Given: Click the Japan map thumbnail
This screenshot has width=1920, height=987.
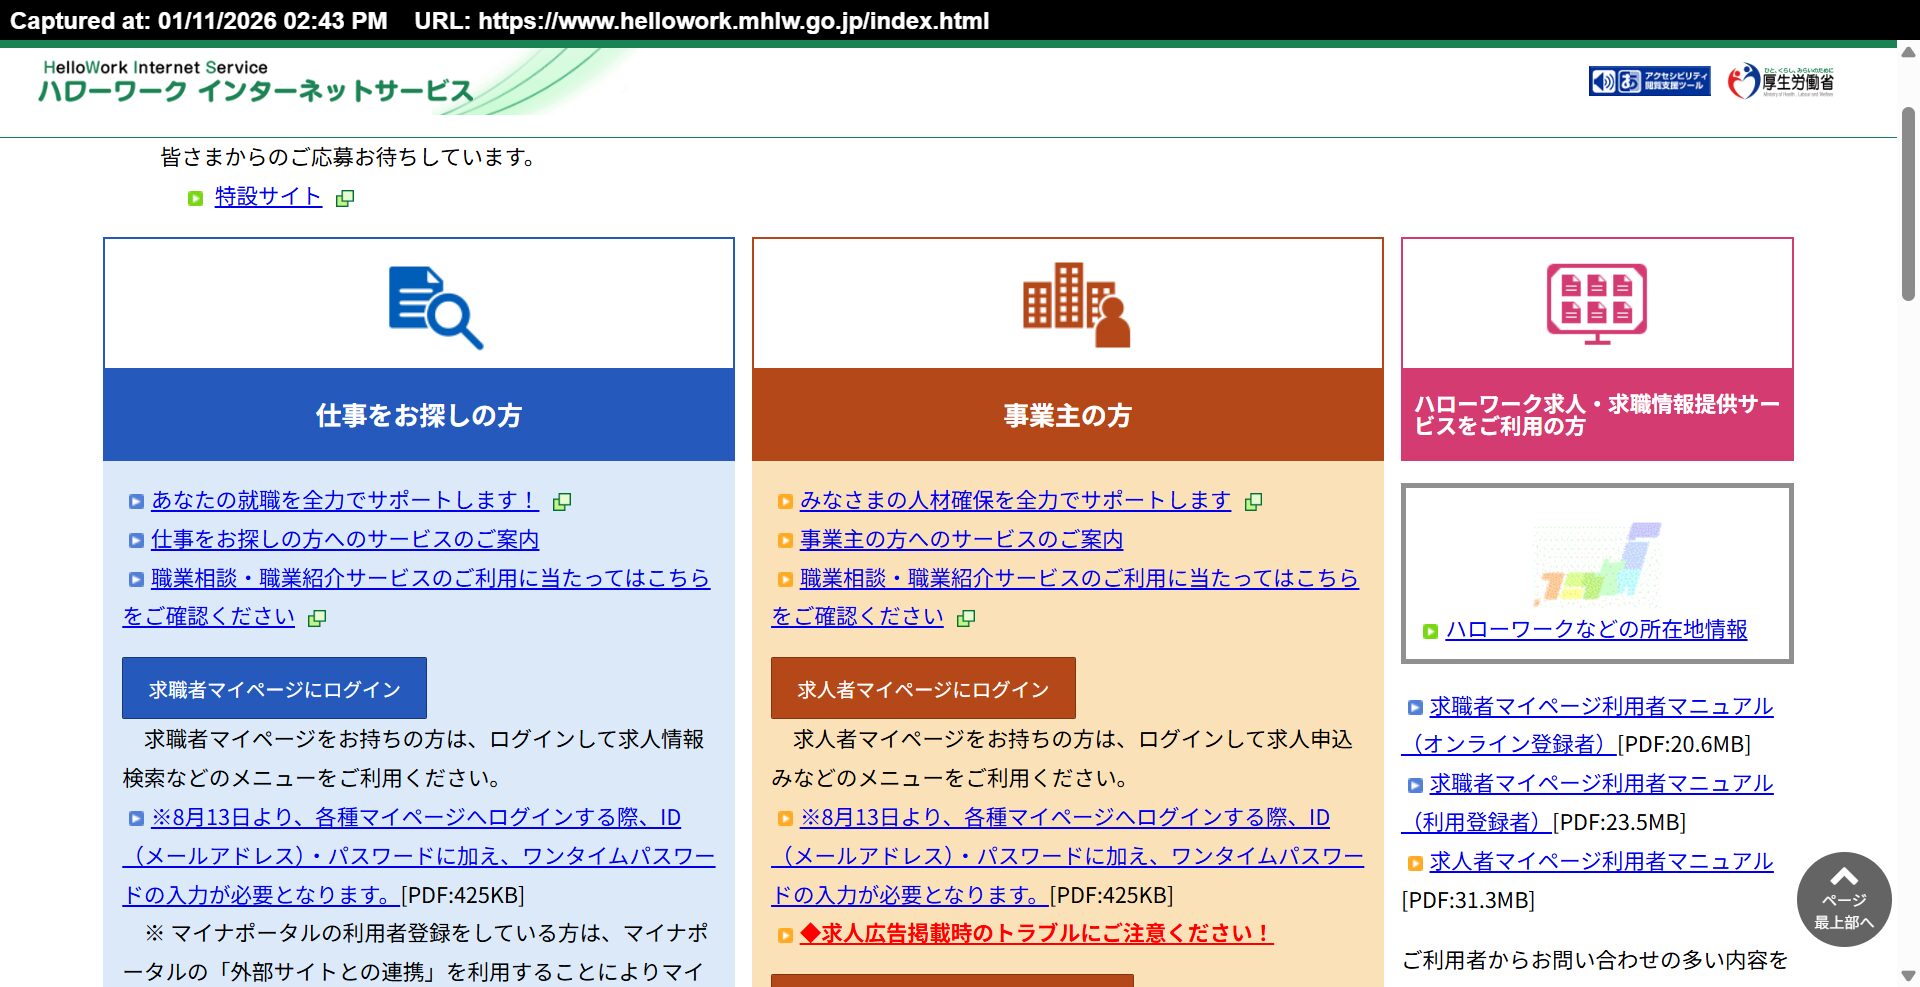Looking at the screenshot, I should tap(1597, 563).
